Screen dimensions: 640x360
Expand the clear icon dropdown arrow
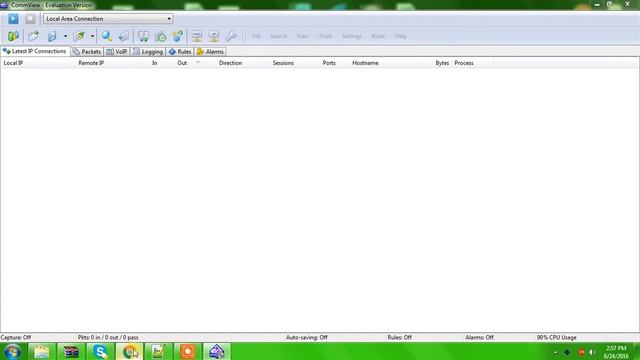[x=92, y=36]
